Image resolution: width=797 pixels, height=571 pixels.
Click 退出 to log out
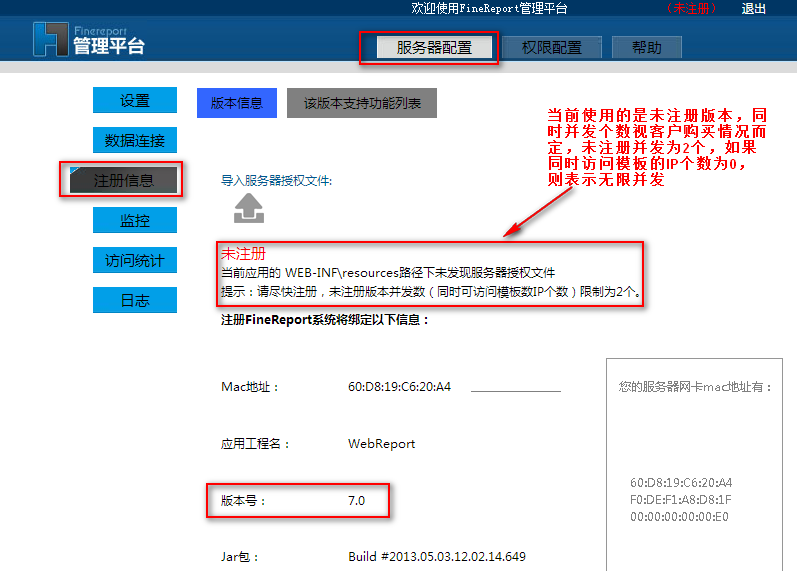753,9
